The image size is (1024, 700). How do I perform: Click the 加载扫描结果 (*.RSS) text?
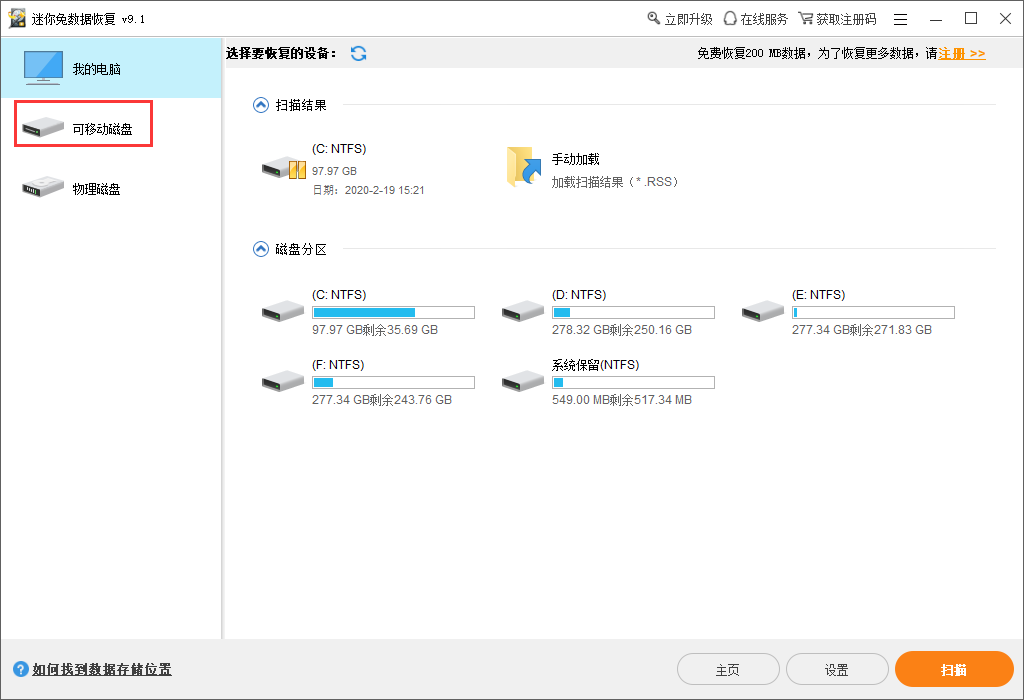[615, 182]
